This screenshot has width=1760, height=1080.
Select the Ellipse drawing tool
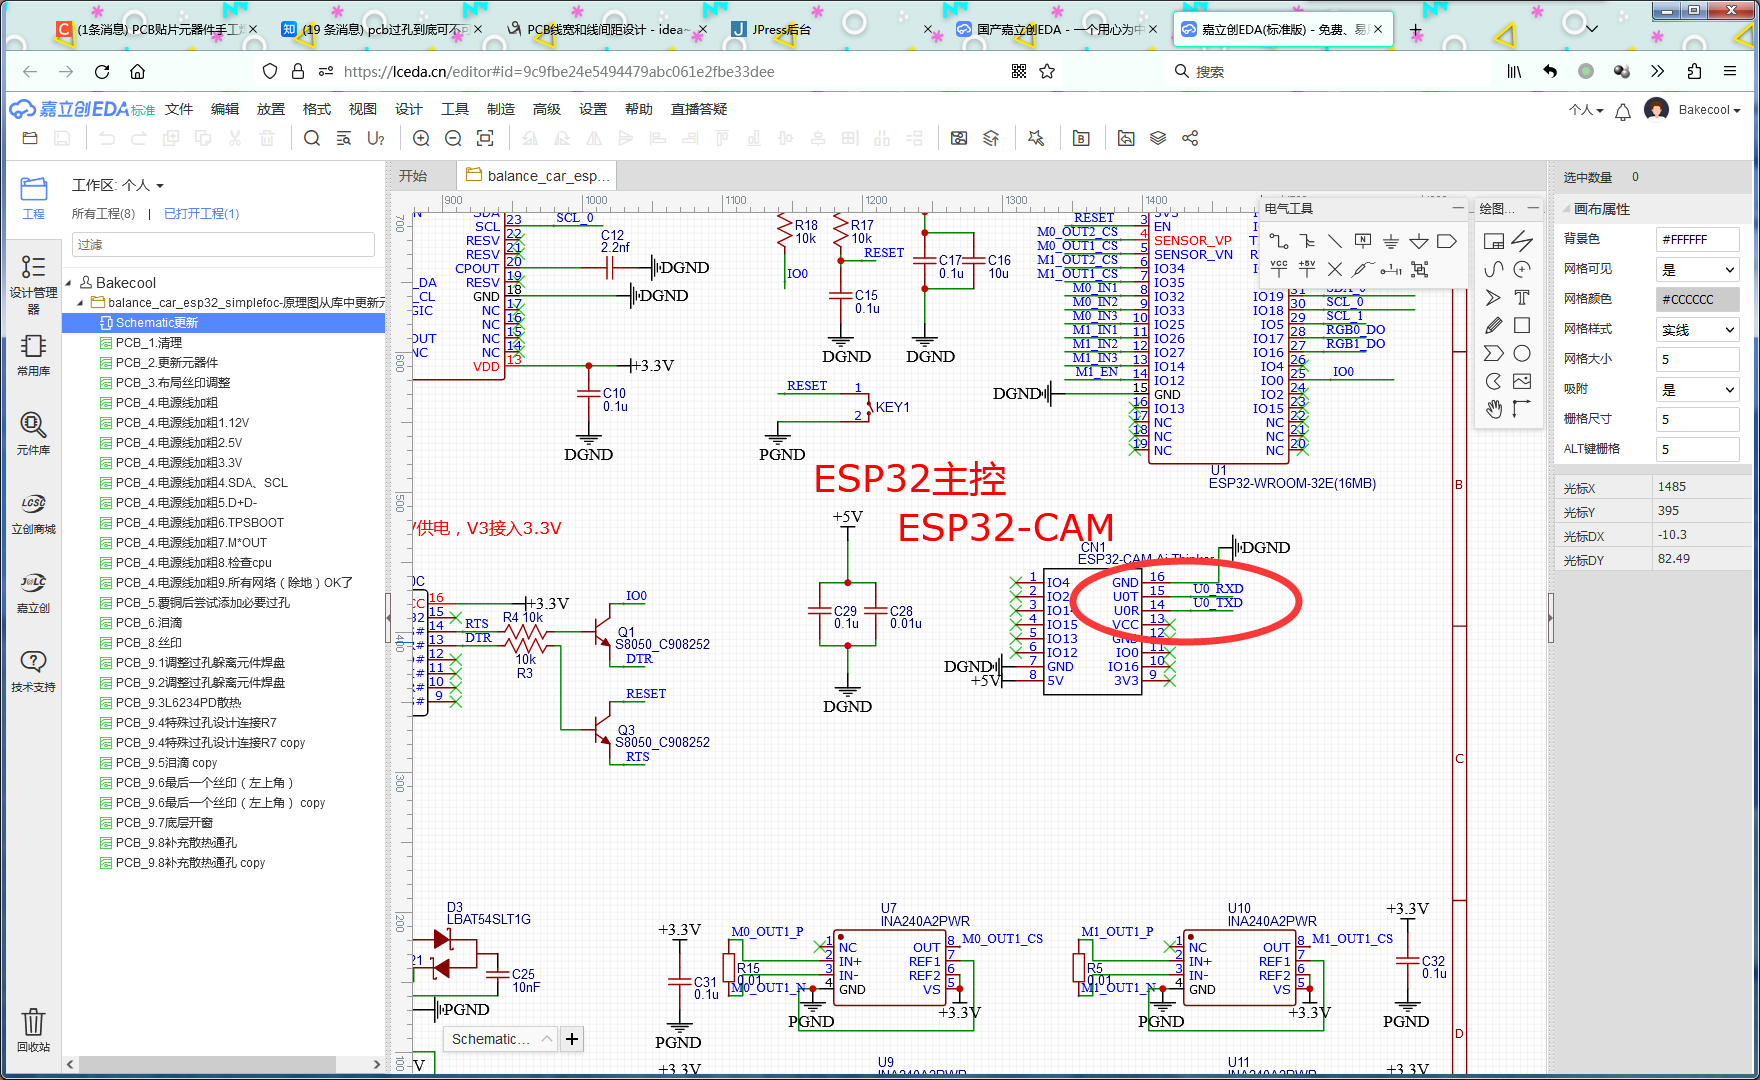click(x=1522, y=353)
